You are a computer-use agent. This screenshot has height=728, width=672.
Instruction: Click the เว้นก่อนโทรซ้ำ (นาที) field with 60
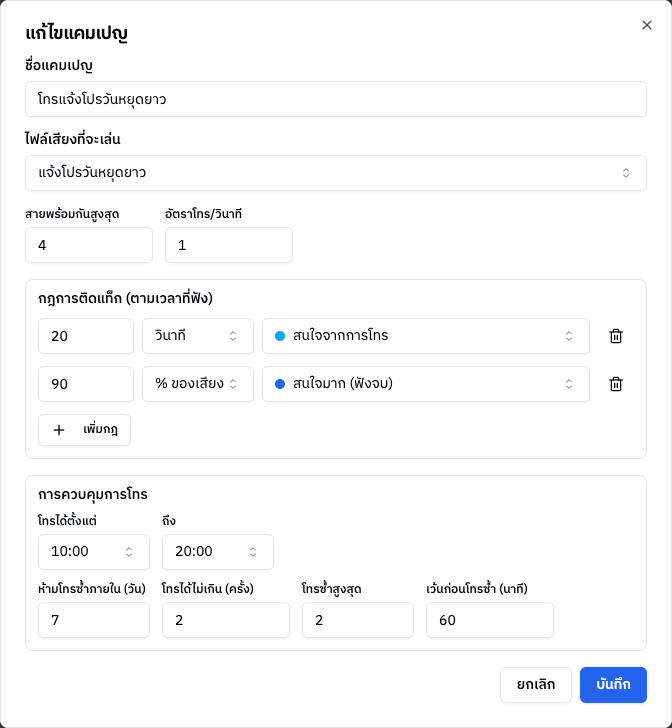click(489, 620)
